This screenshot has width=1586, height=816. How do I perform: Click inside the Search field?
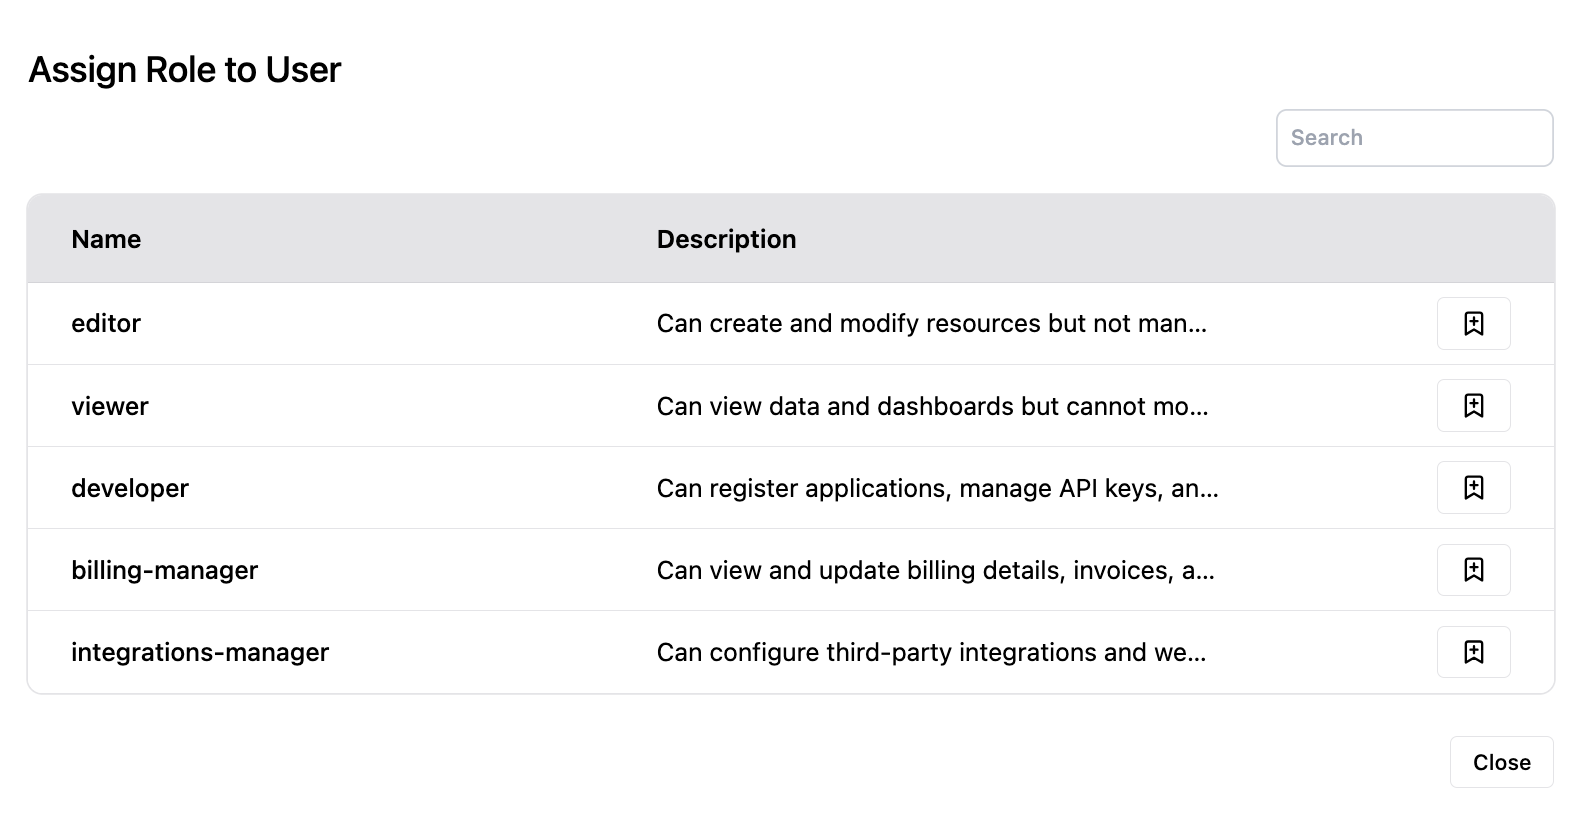pyautogui.click(x=1413, y=137)
